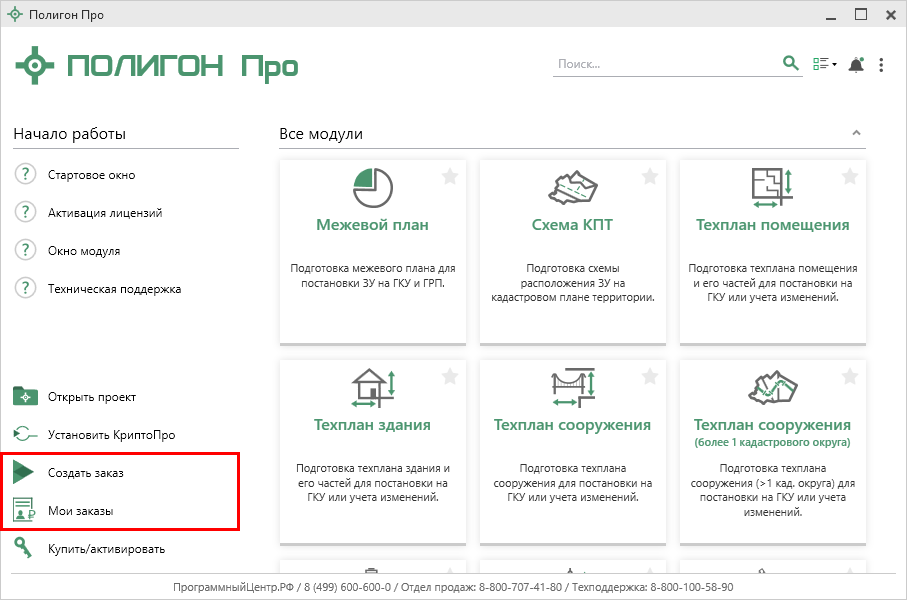The height and width of the screenshot is (600, 907).
Task: Open the view mode dropdown
Action: click(x=825, y=65)
